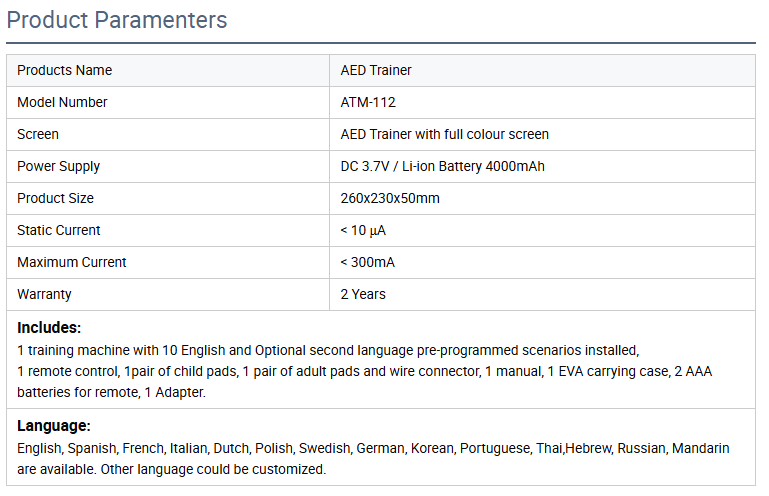Click the 2 Years warranty value

pos(363,294)
